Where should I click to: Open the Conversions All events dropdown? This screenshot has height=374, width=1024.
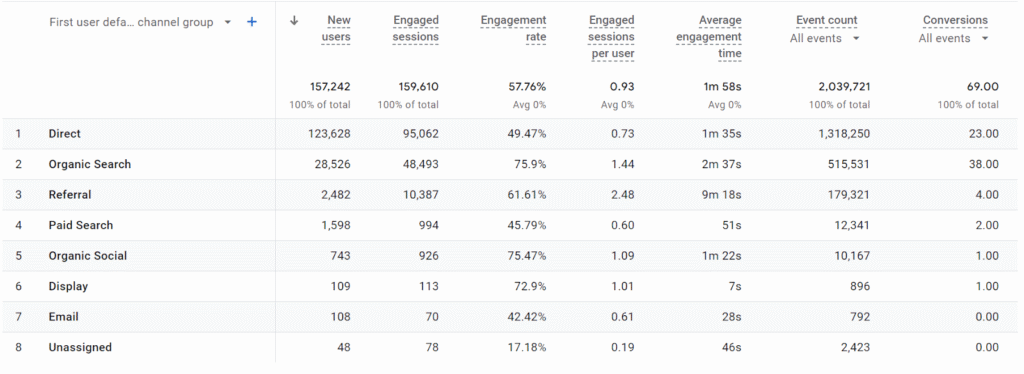coord(953,39)
